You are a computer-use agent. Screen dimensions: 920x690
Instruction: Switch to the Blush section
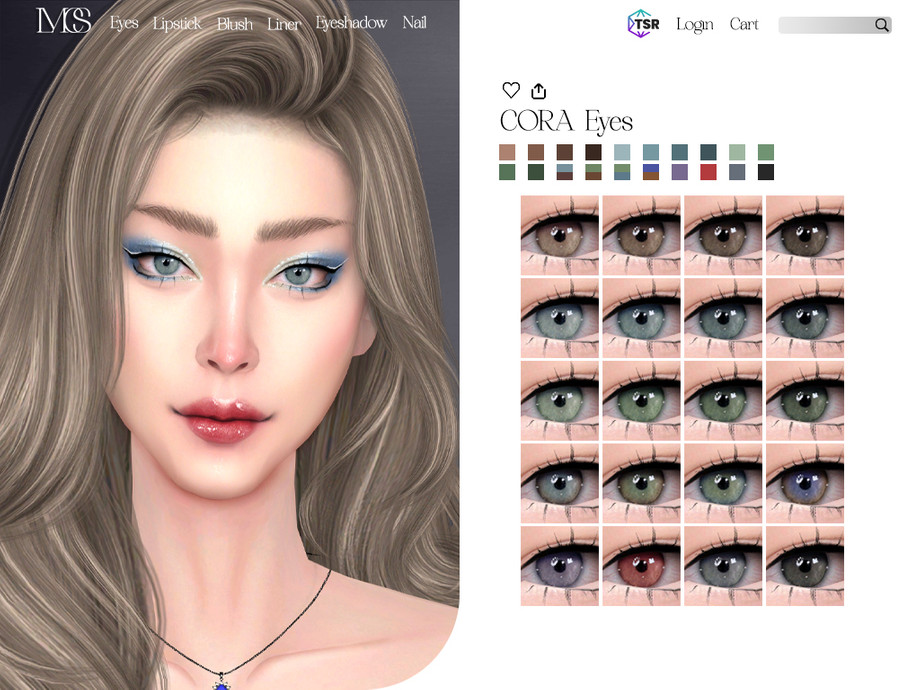pos(235,24)
